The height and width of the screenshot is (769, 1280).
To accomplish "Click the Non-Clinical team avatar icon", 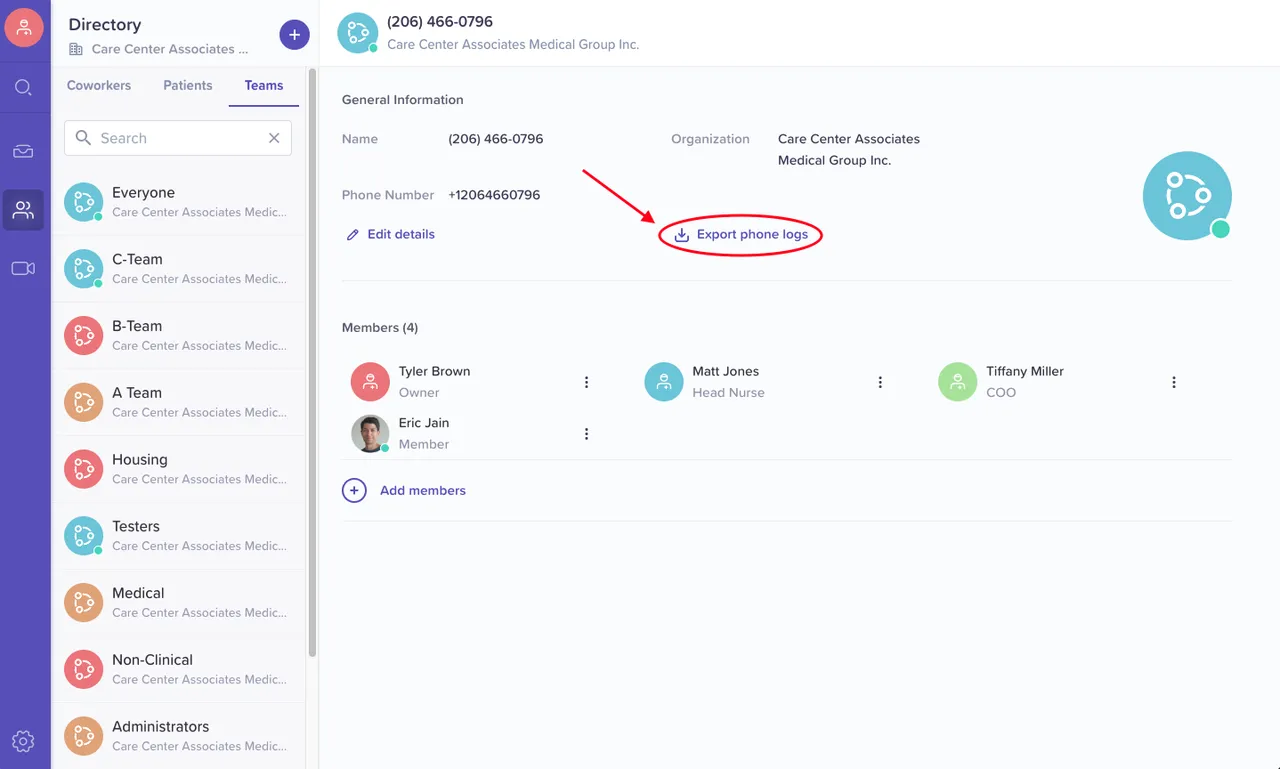I will click(84, 669).
